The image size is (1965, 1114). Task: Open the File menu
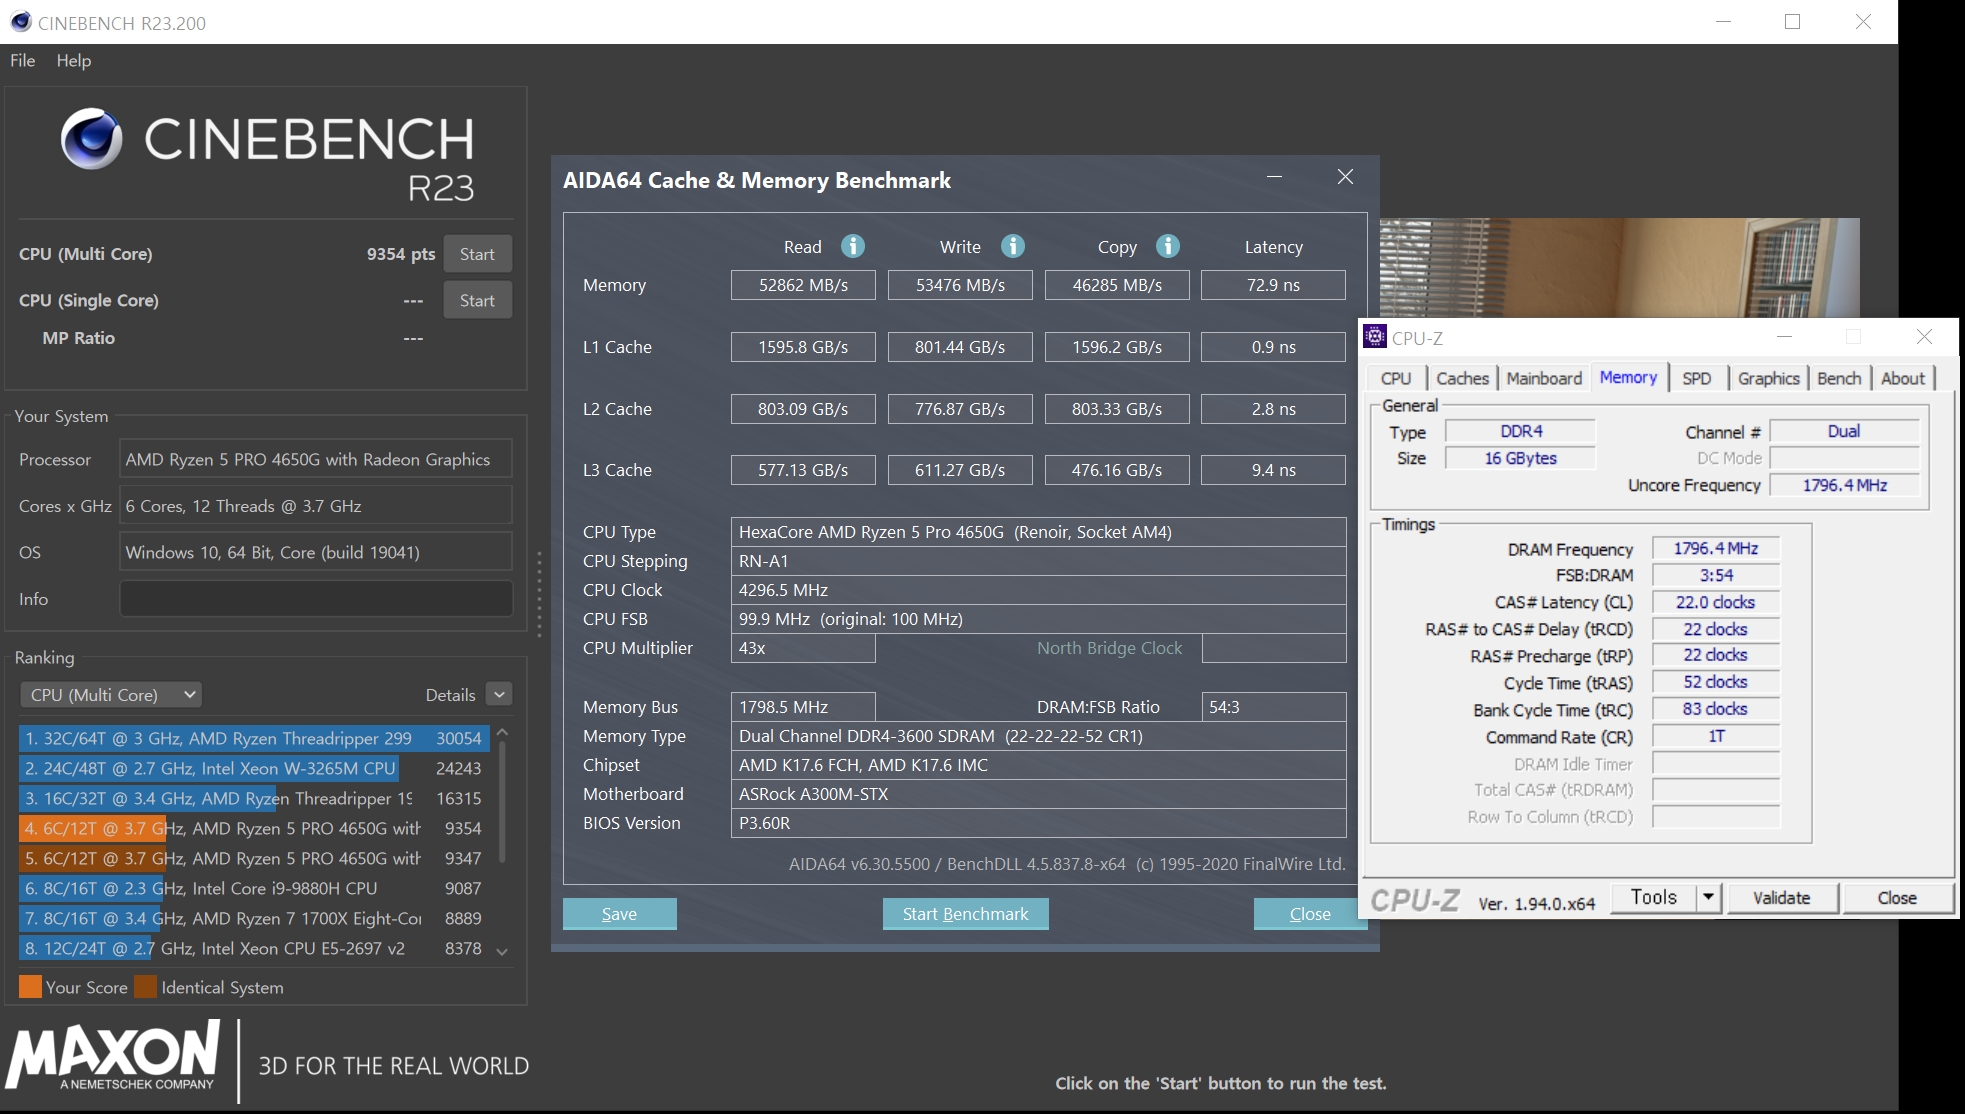[x=22, y=60]
